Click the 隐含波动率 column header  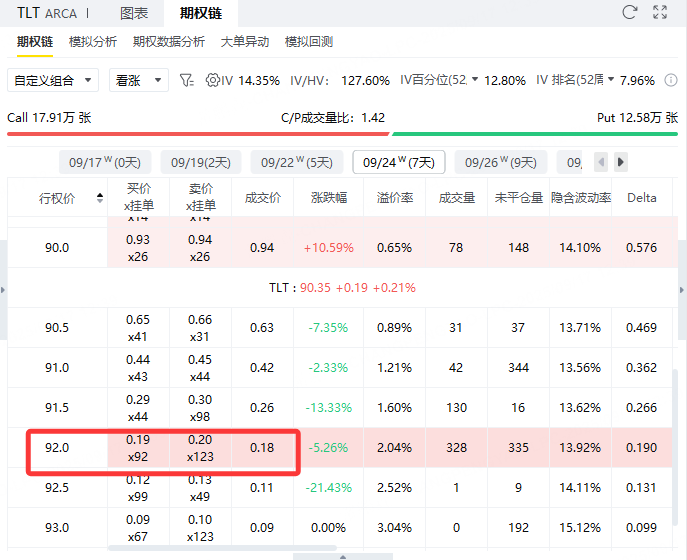click(581, 198)
